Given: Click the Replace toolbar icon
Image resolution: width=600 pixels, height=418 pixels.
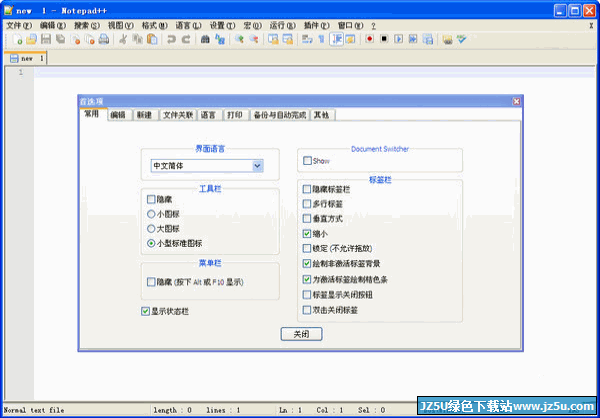Looking at the screenshot, I should (220, 39).
